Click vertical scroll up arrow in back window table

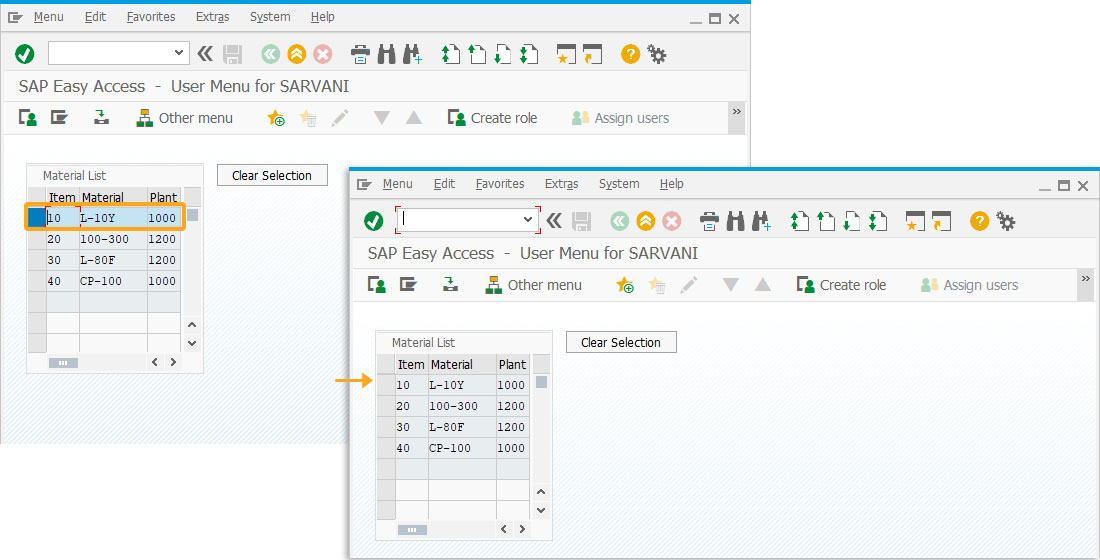tap(192, 325)
